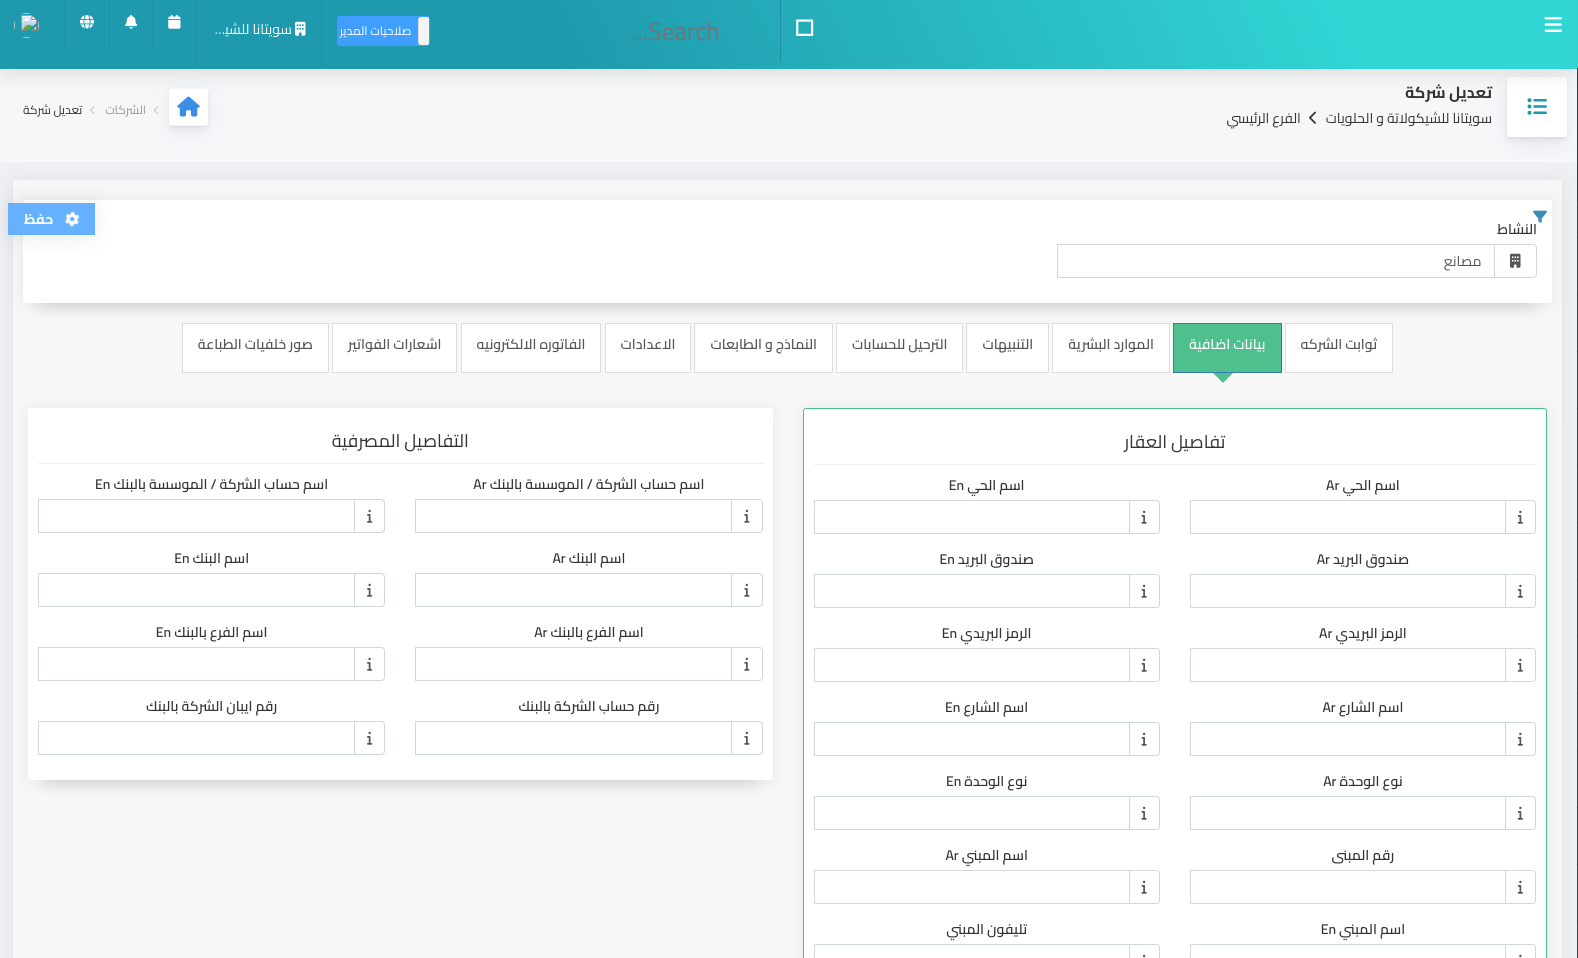Click the filter funnel icon

tap(1540, 216)
